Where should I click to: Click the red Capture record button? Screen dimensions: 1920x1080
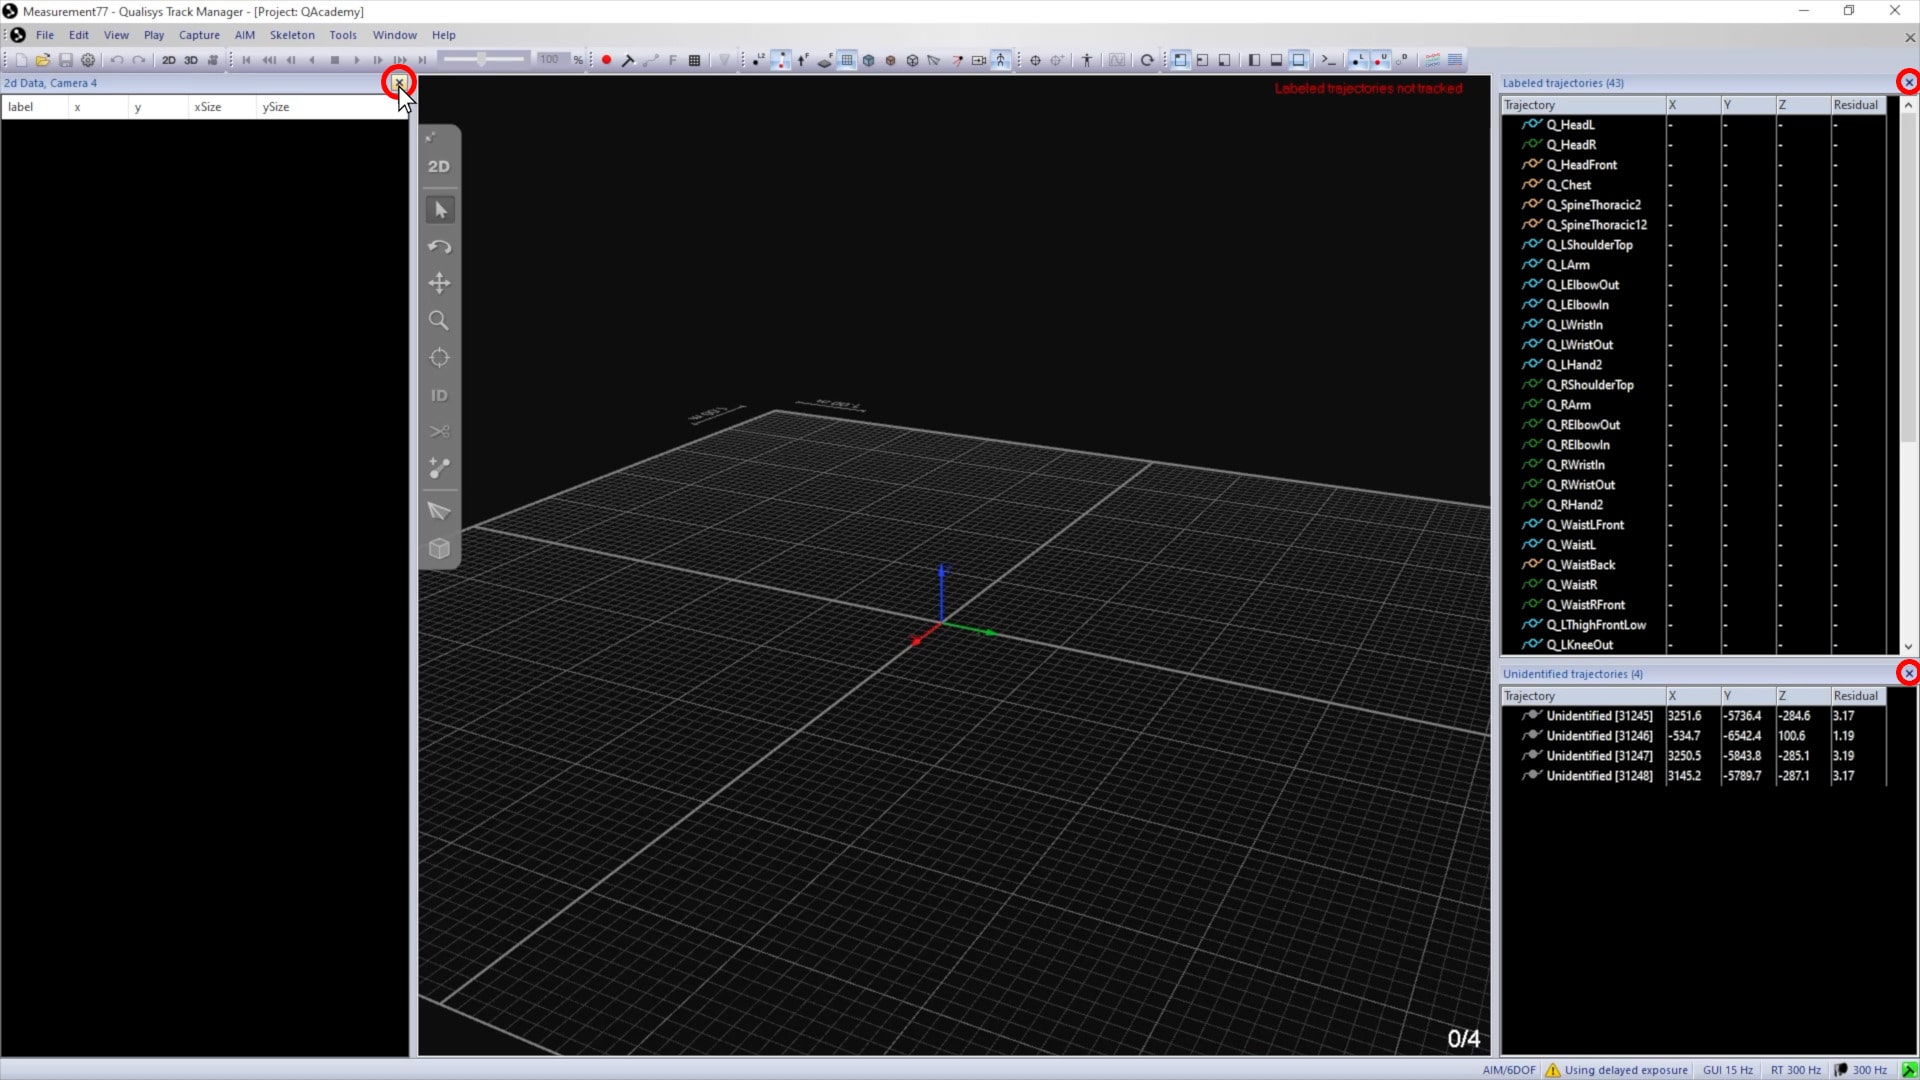[606, 60]
